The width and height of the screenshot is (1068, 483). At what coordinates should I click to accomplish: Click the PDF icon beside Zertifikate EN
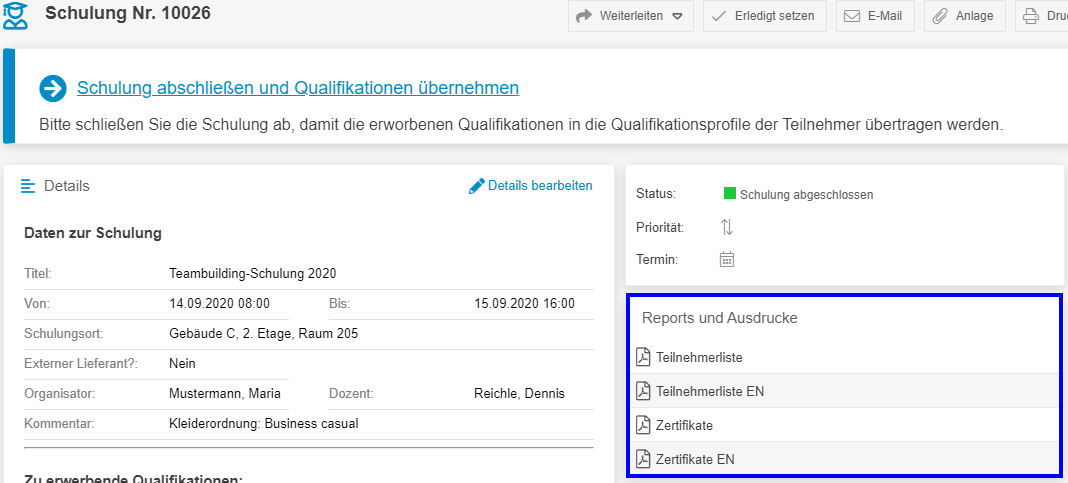coord(643,459)
